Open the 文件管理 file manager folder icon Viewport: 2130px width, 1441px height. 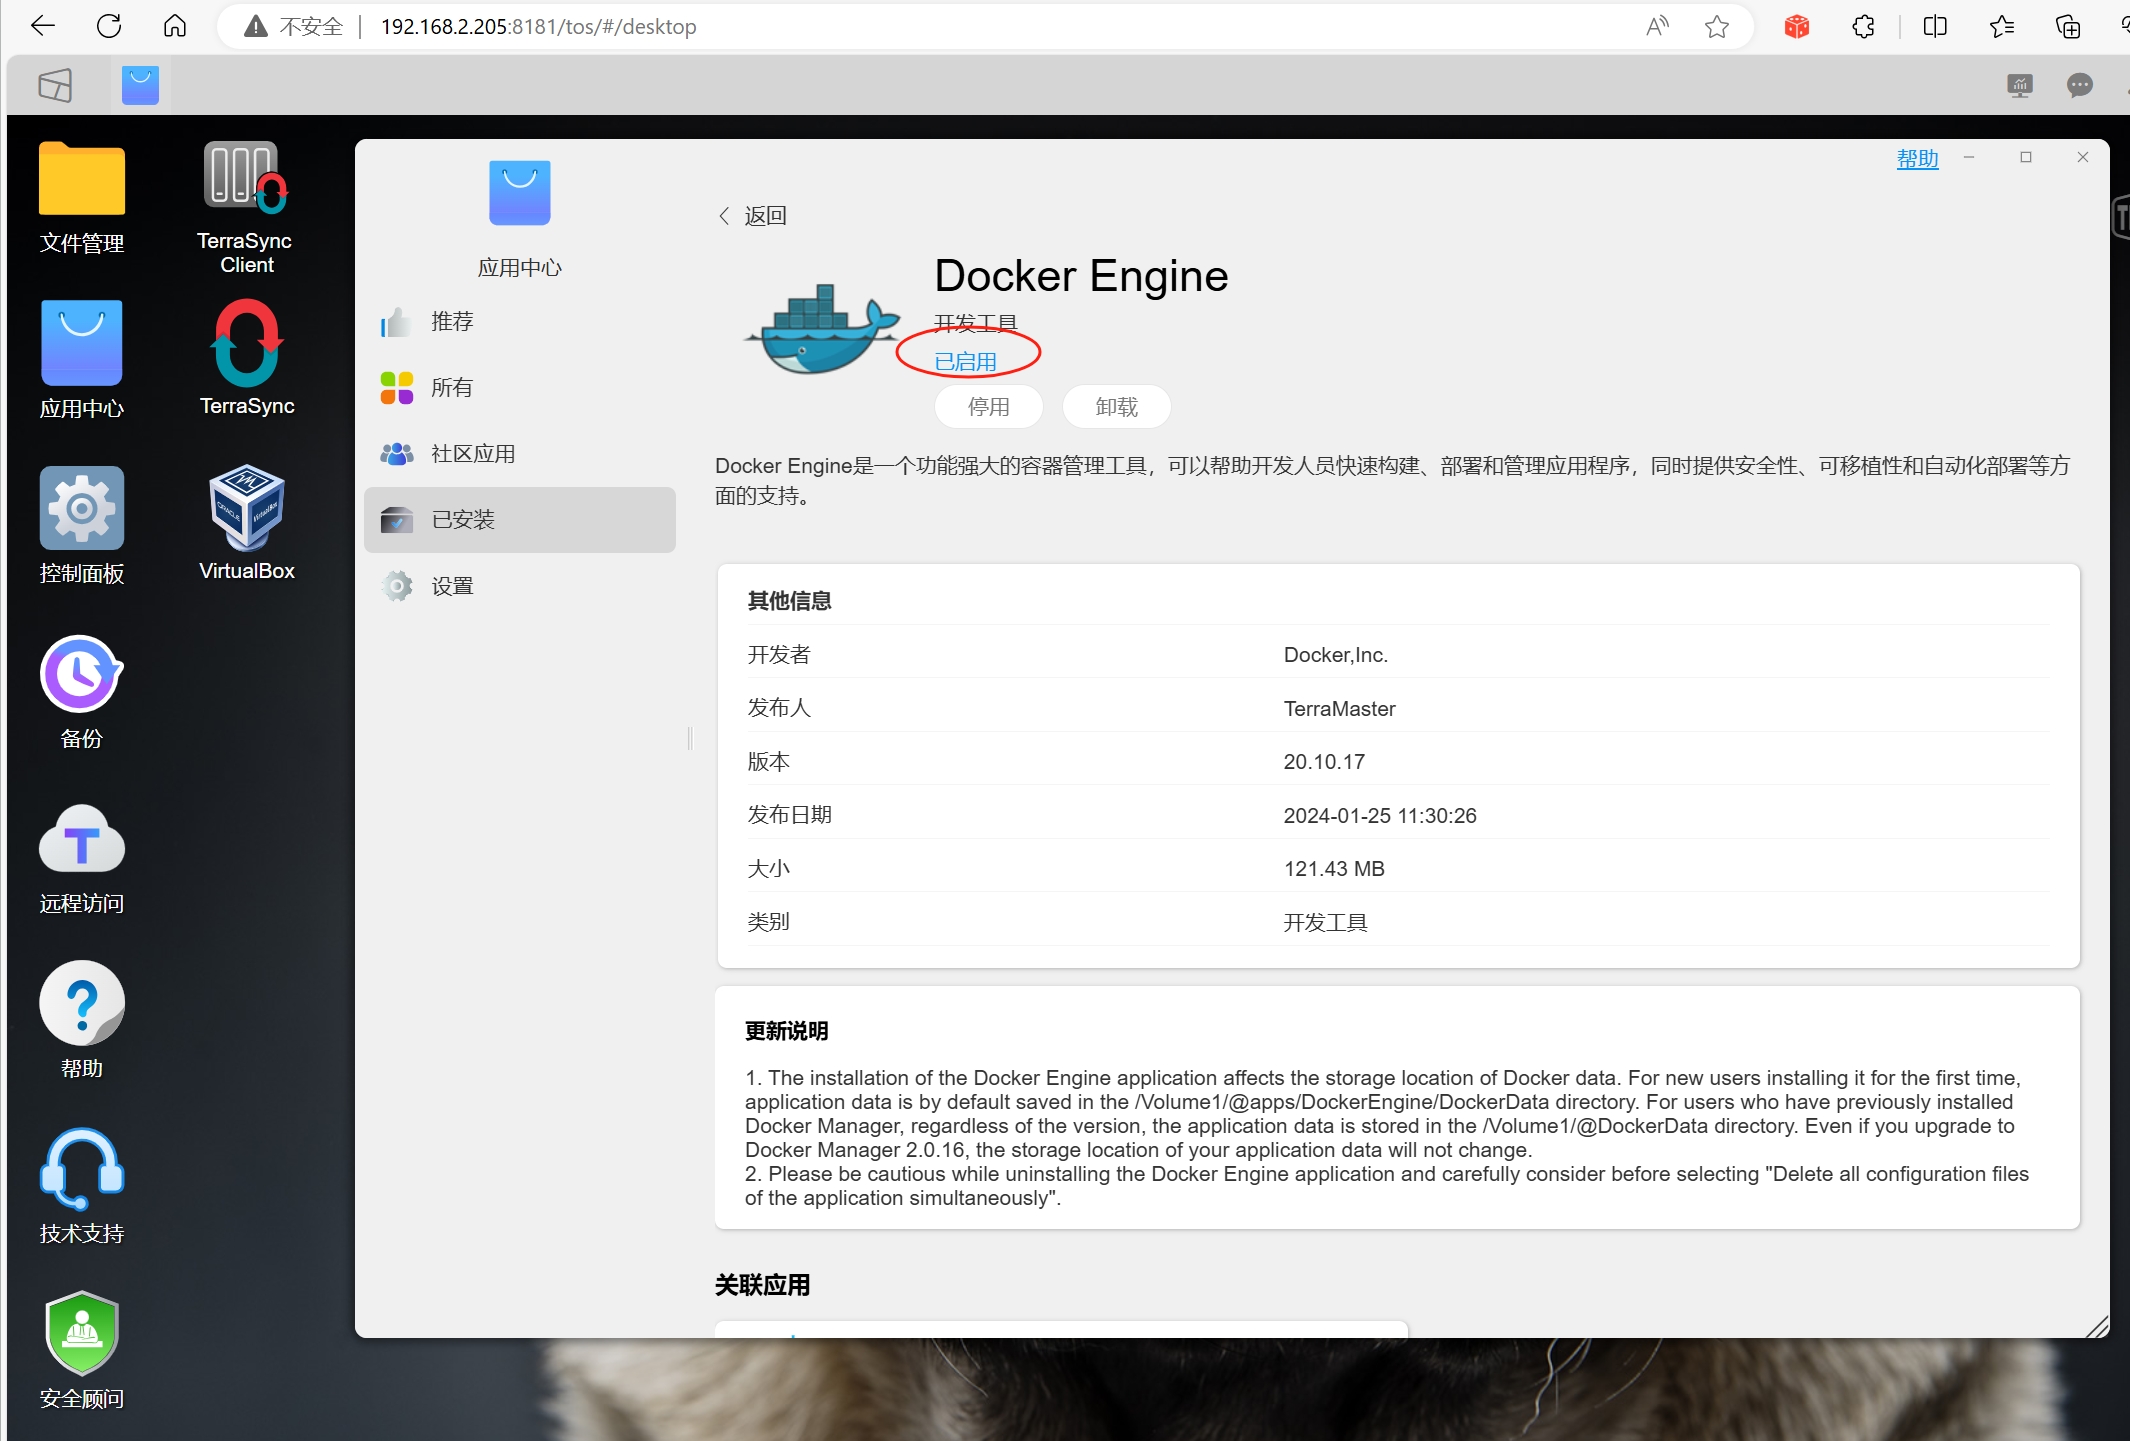click(x=82, y=180)
